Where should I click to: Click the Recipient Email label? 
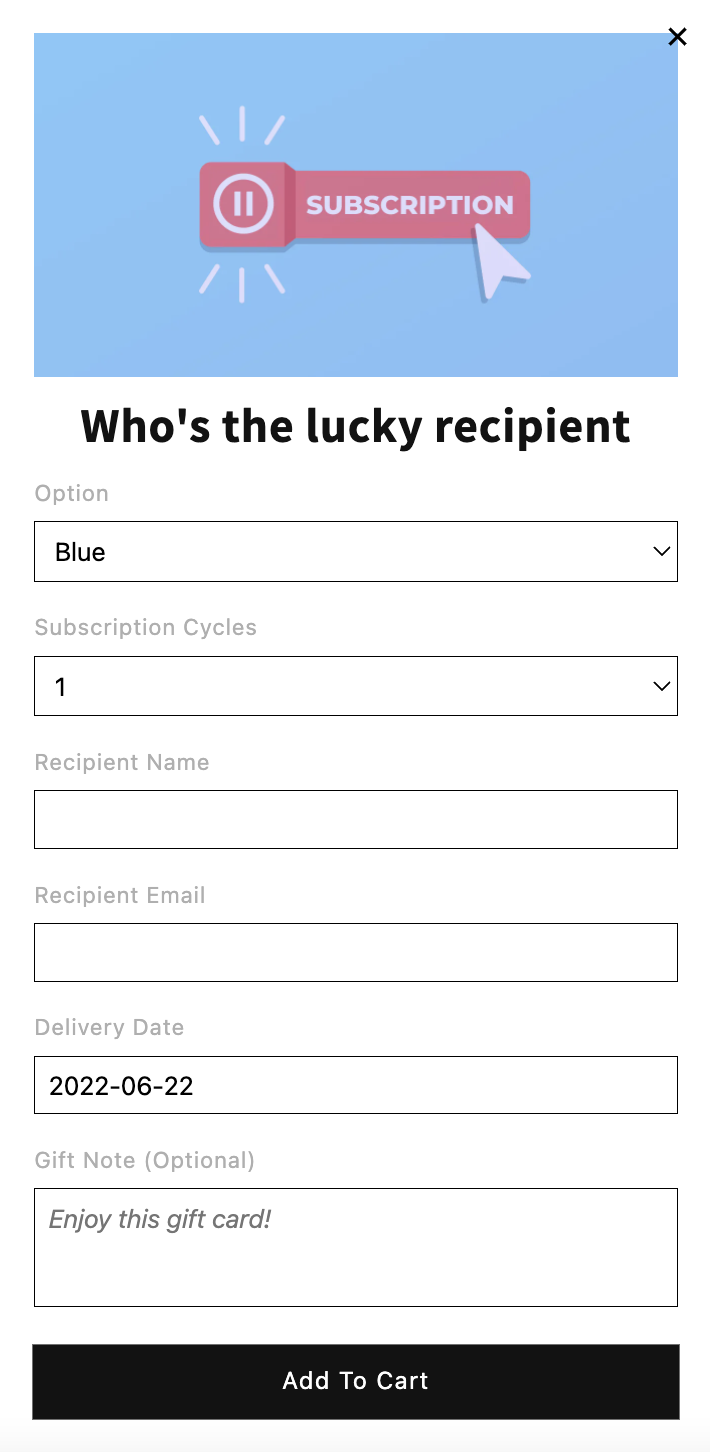[x=120, y=895]
